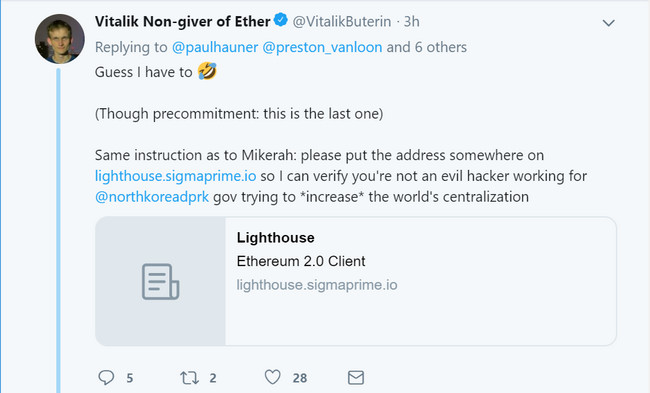Open lighthouse.sigmaprime.io link in tweet text
This screenshot has width=650, height=393.
pyautogui.click(x=175, y=176)
